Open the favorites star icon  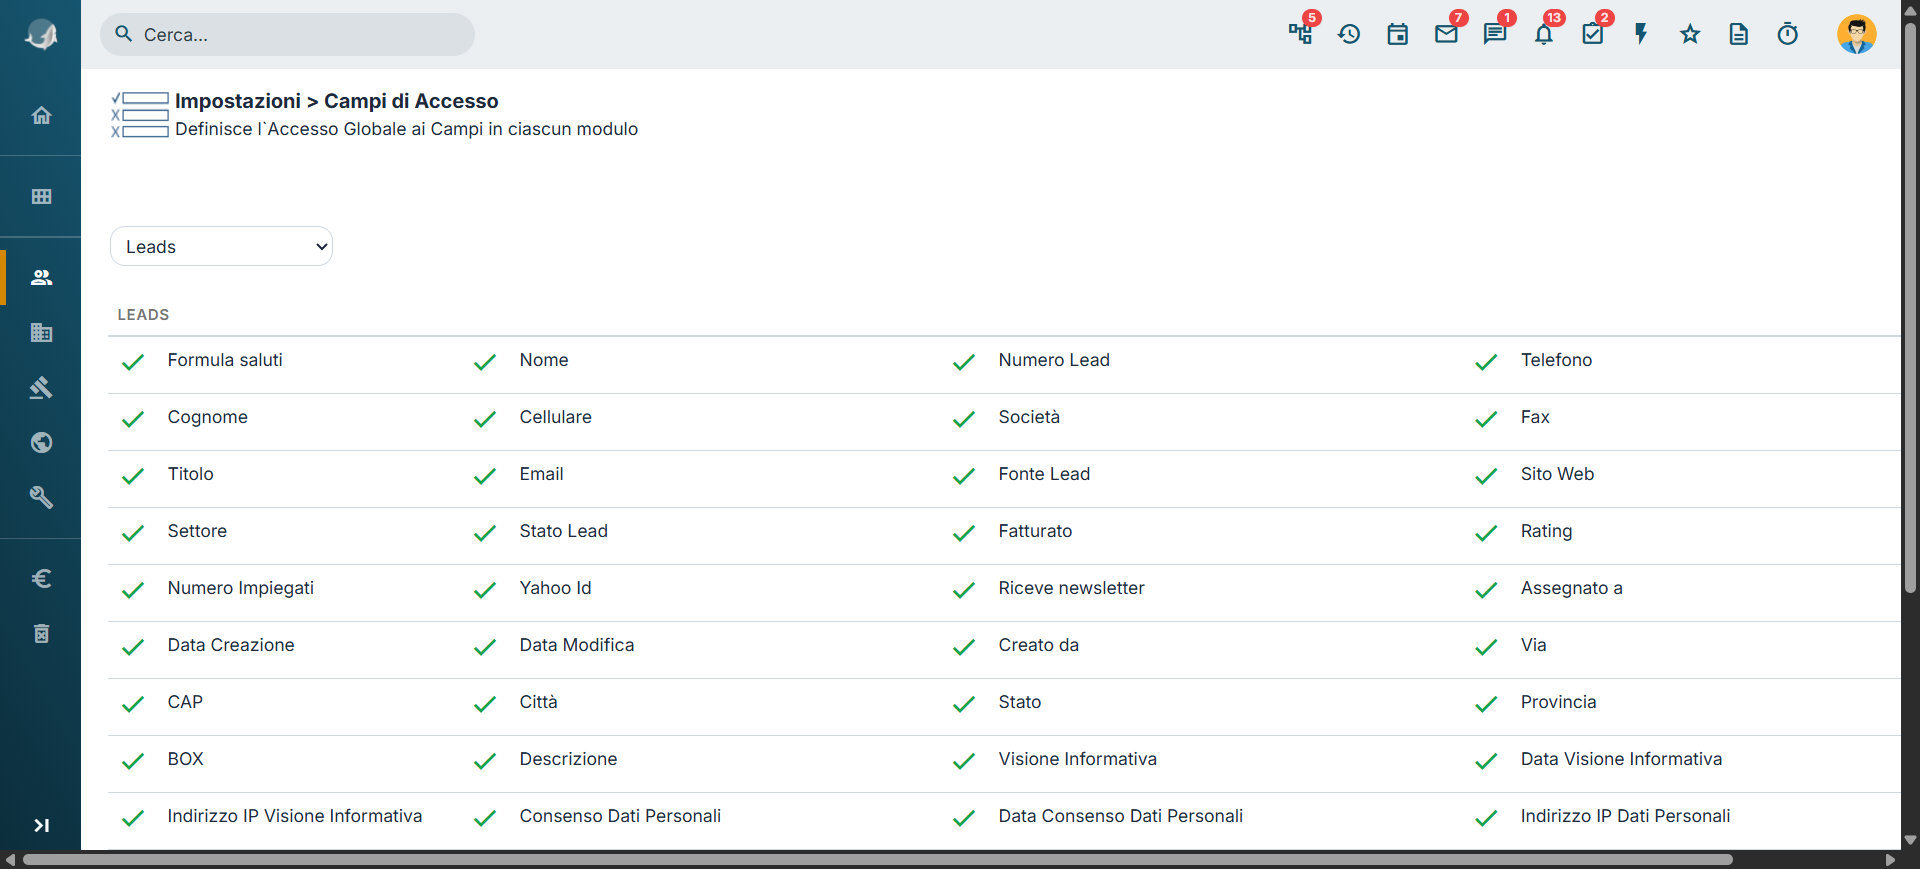point(1690,34)
